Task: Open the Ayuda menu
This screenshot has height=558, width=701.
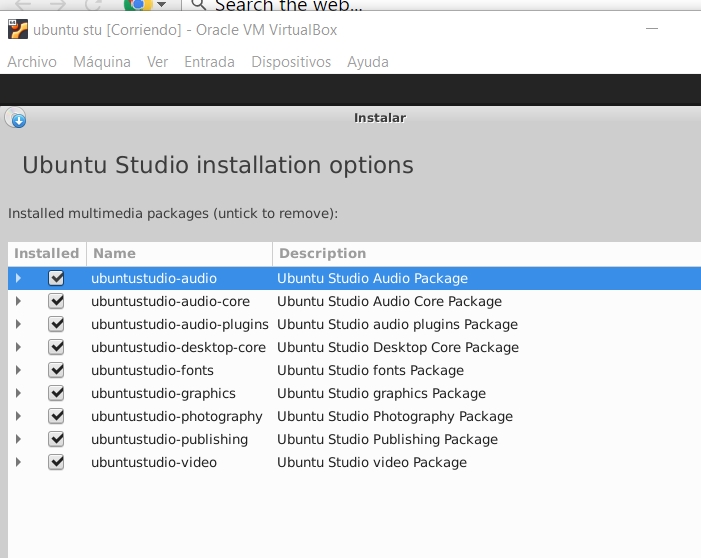Action: tap(368, 62)
